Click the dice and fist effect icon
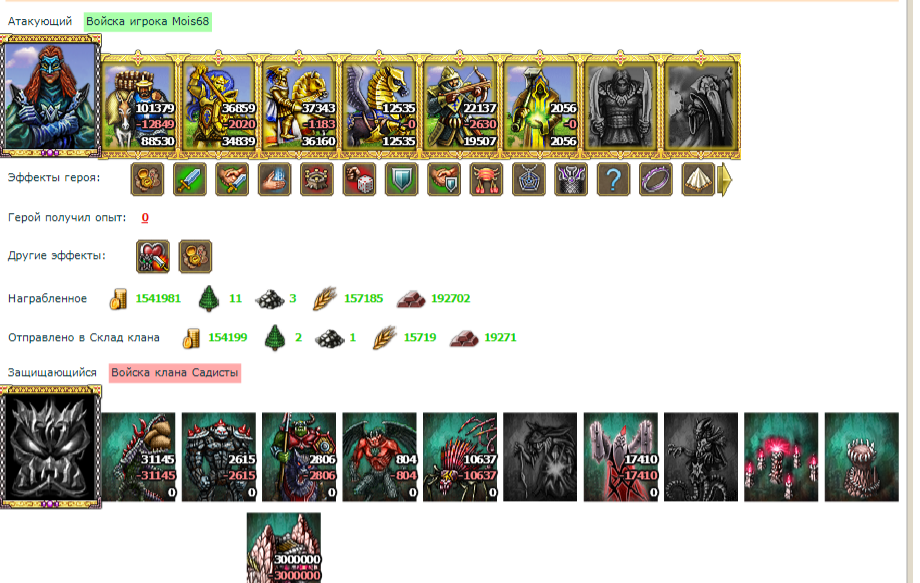Image resolution: width=920 pixels, height=583 pixels. 359,179
